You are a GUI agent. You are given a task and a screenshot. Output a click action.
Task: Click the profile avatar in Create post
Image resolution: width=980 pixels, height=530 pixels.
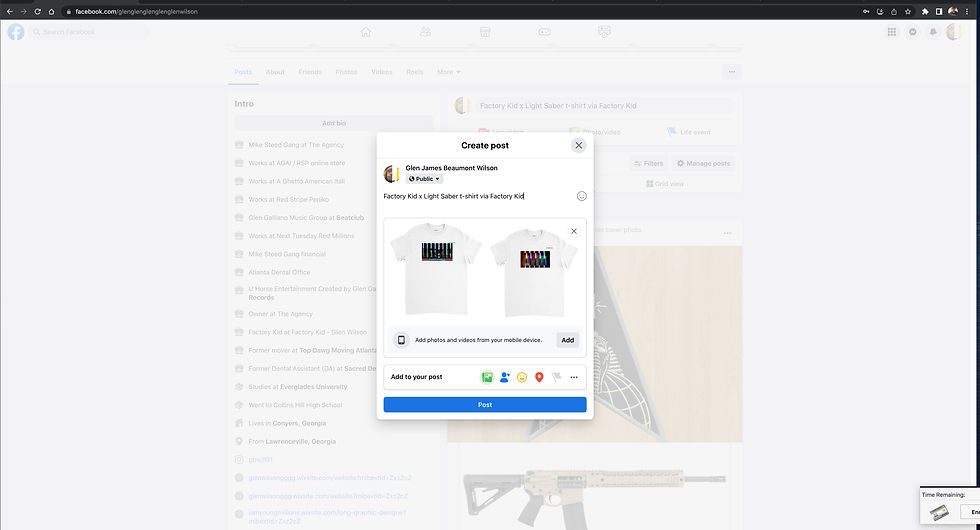click(x=391, y=174)
